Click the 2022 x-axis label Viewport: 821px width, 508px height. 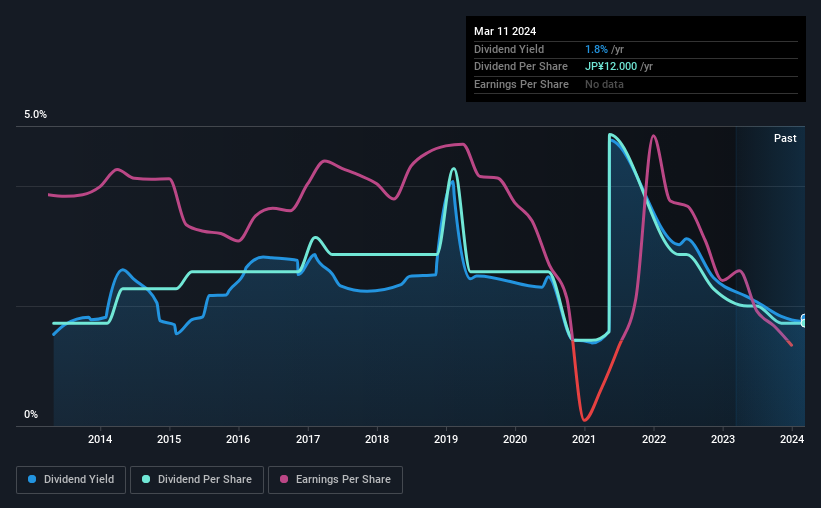(654, 439)
